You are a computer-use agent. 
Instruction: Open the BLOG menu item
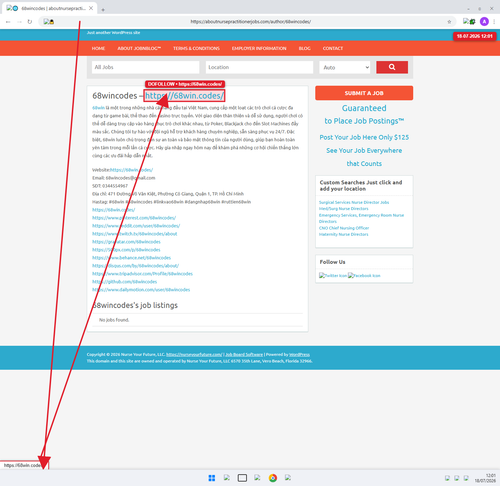[x=305, y=48]
